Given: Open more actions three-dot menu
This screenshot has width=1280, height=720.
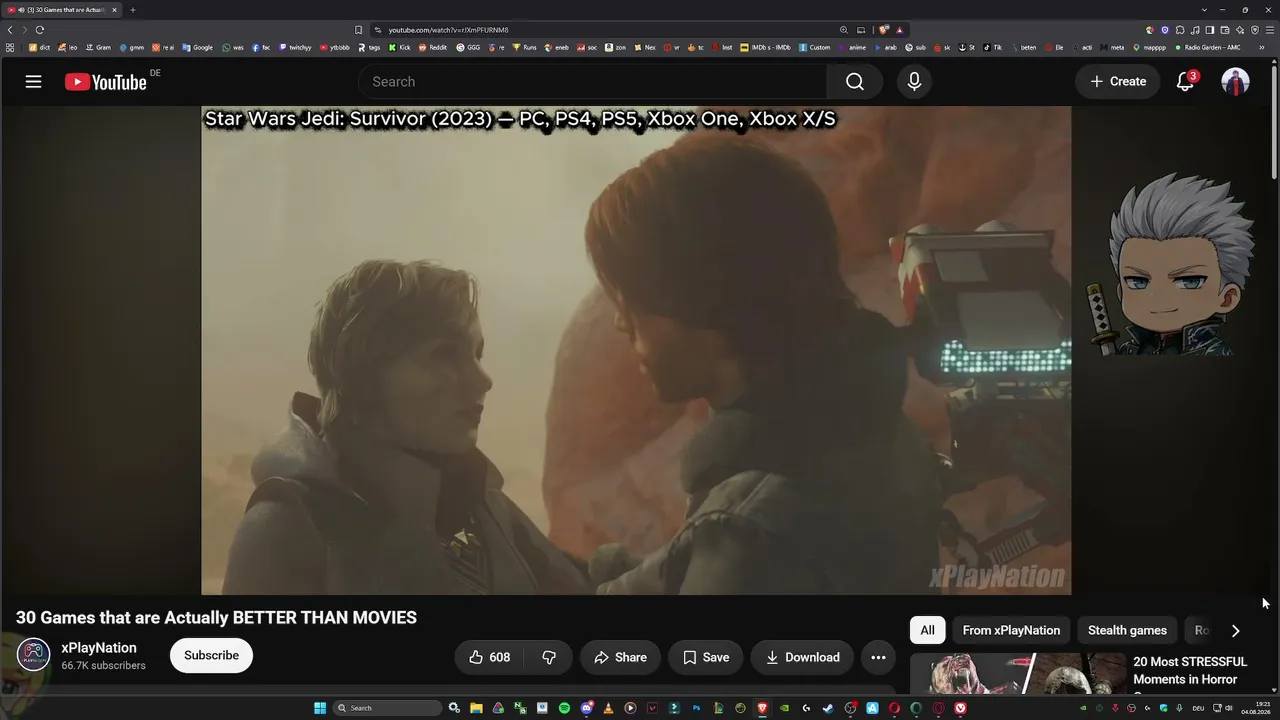Looking at the screenshot, I should coord(878,657).
